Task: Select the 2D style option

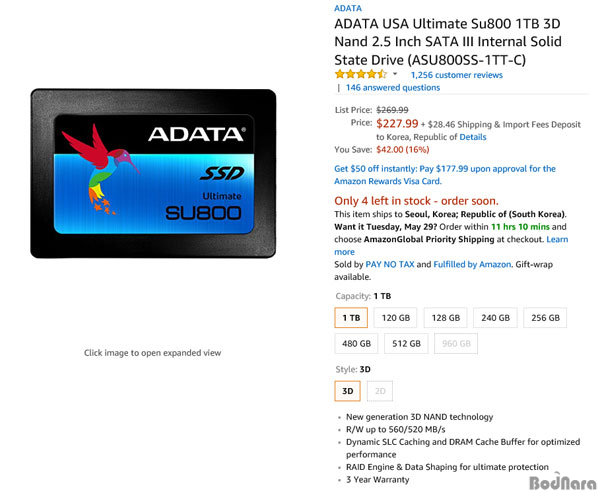Action: 380,391
